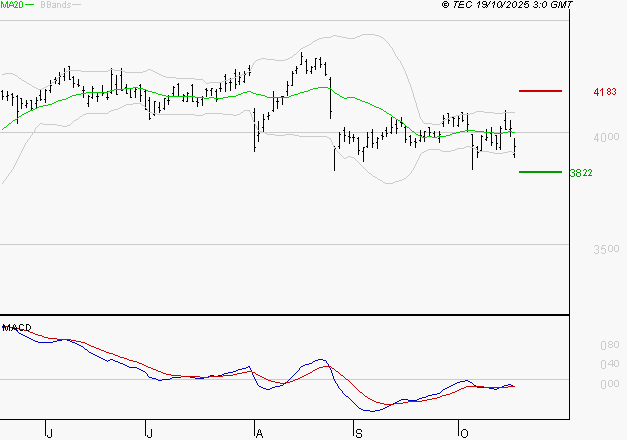Click the O month marker on timeline
The width and height of the screenshot is (627, 440).
coord(464,434)
